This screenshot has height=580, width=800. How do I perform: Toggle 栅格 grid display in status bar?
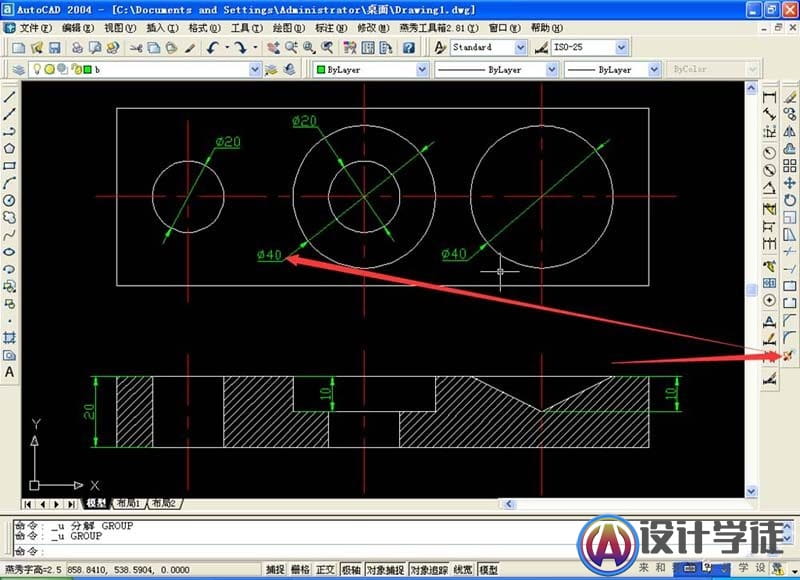coord(300,569)
